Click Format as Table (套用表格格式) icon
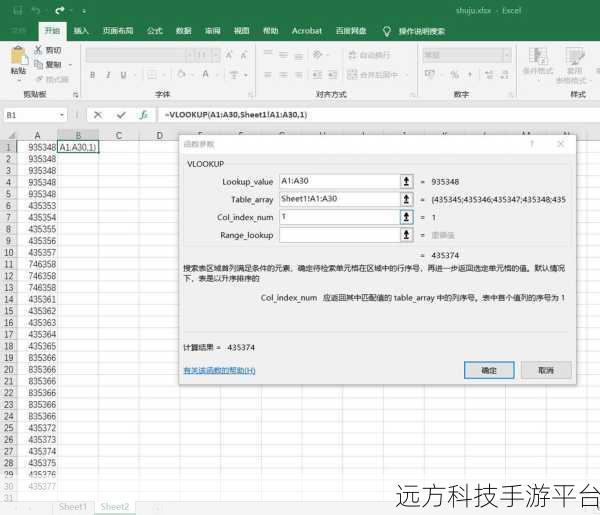Image resolution: width=600 pixels, height=515 pixels. (x=574, y=57)
